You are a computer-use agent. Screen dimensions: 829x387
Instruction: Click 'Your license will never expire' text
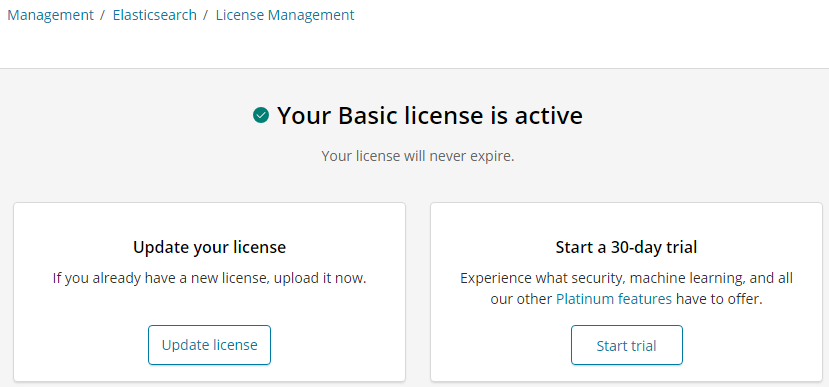tap(418, 156)
